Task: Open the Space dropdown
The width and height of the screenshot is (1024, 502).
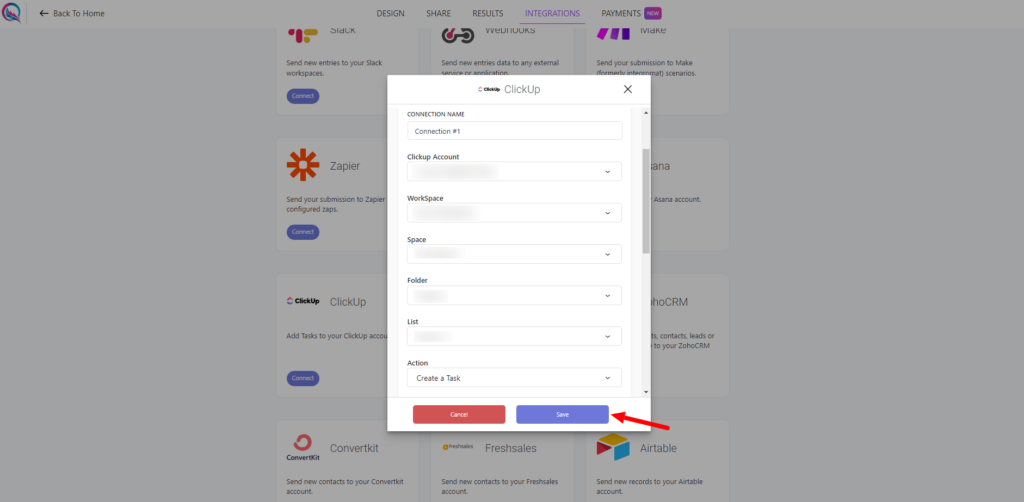Action: click(515, 254)
